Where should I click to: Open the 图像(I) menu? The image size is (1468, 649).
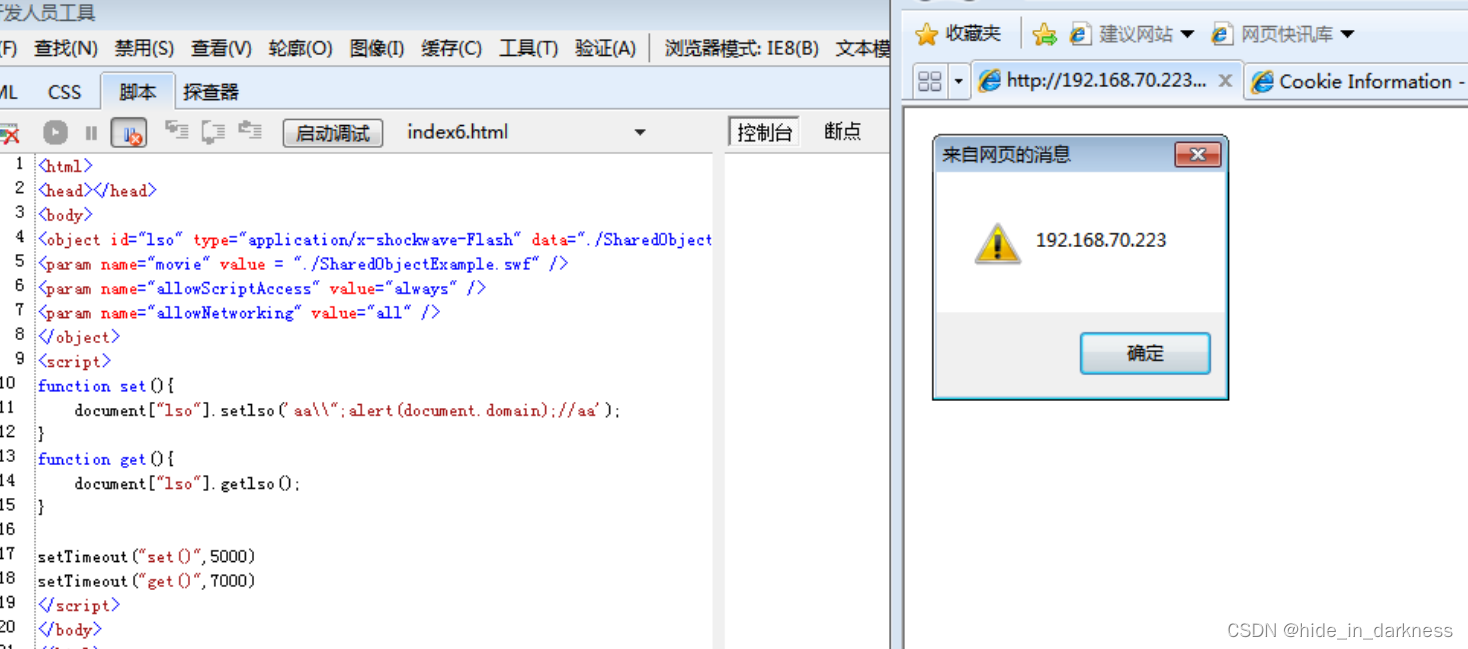tap(377, 48)
